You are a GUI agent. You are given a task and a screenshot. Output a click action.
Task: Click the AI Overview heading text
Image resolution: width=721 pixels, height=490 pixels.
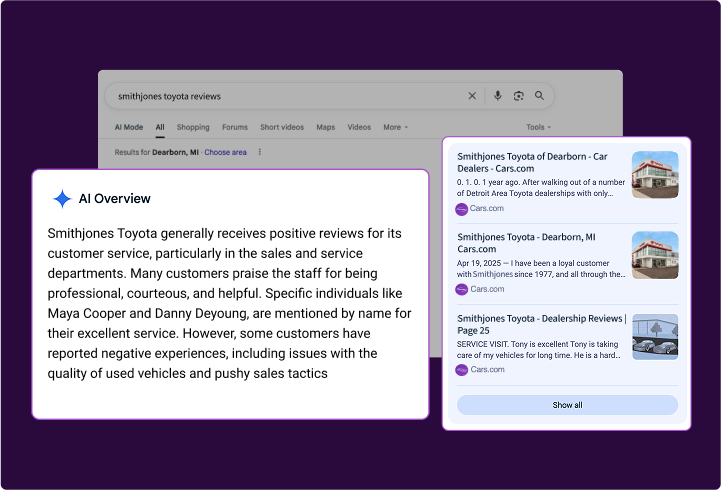point(114,199)
